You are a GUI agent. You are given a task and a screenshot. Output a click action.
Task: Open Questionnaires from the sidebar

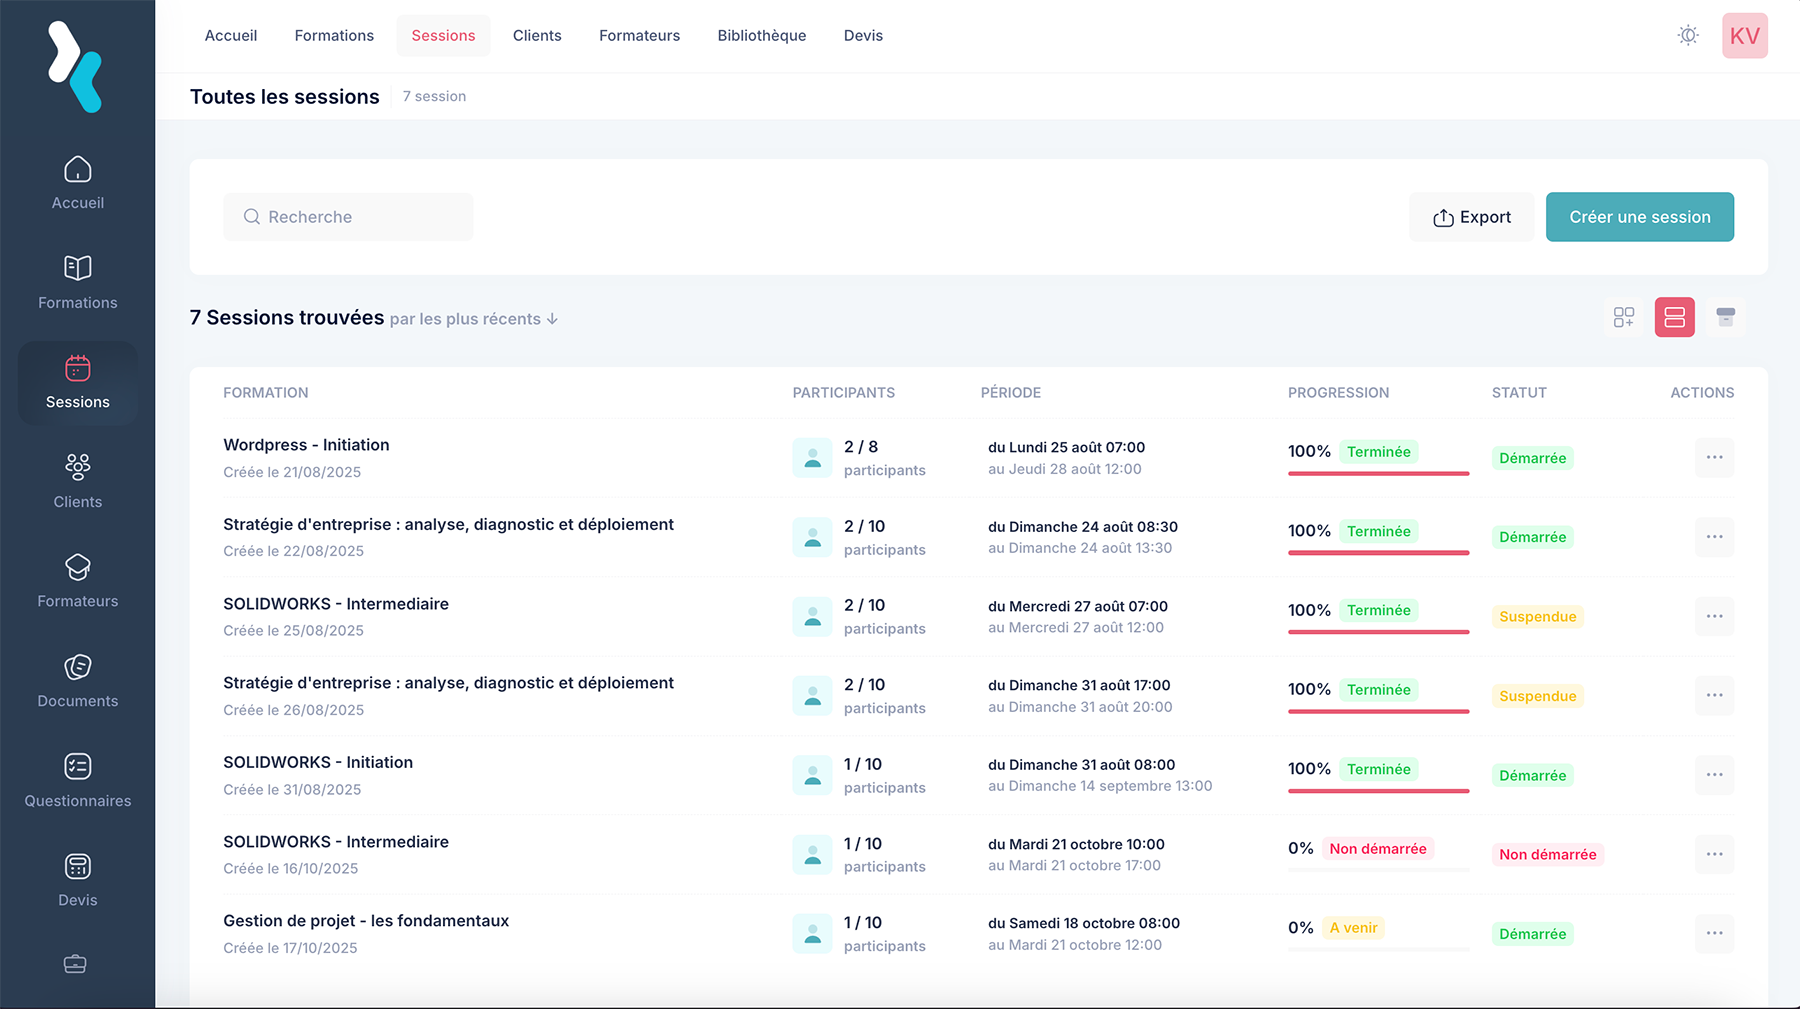(77, 781)
